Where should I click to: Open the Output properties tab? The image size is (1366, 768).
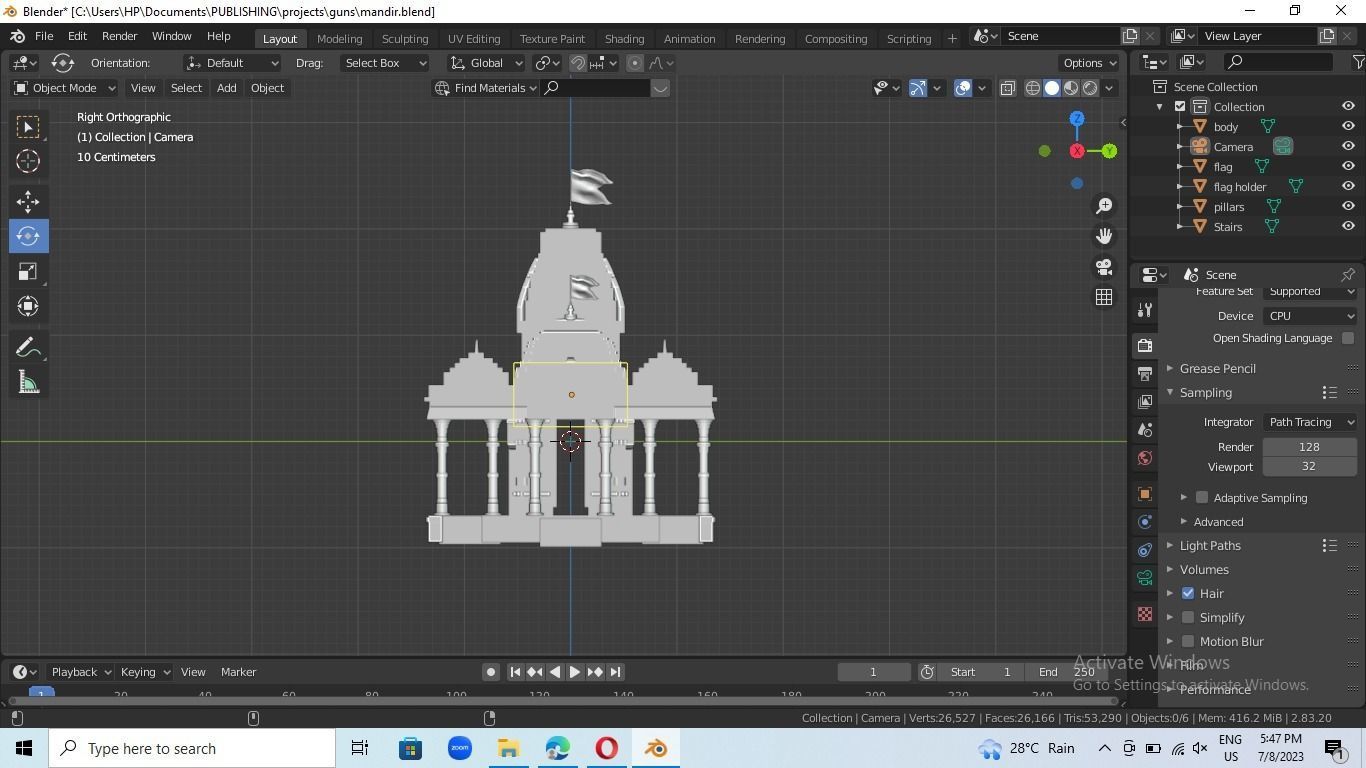[x=1145, y=373]
